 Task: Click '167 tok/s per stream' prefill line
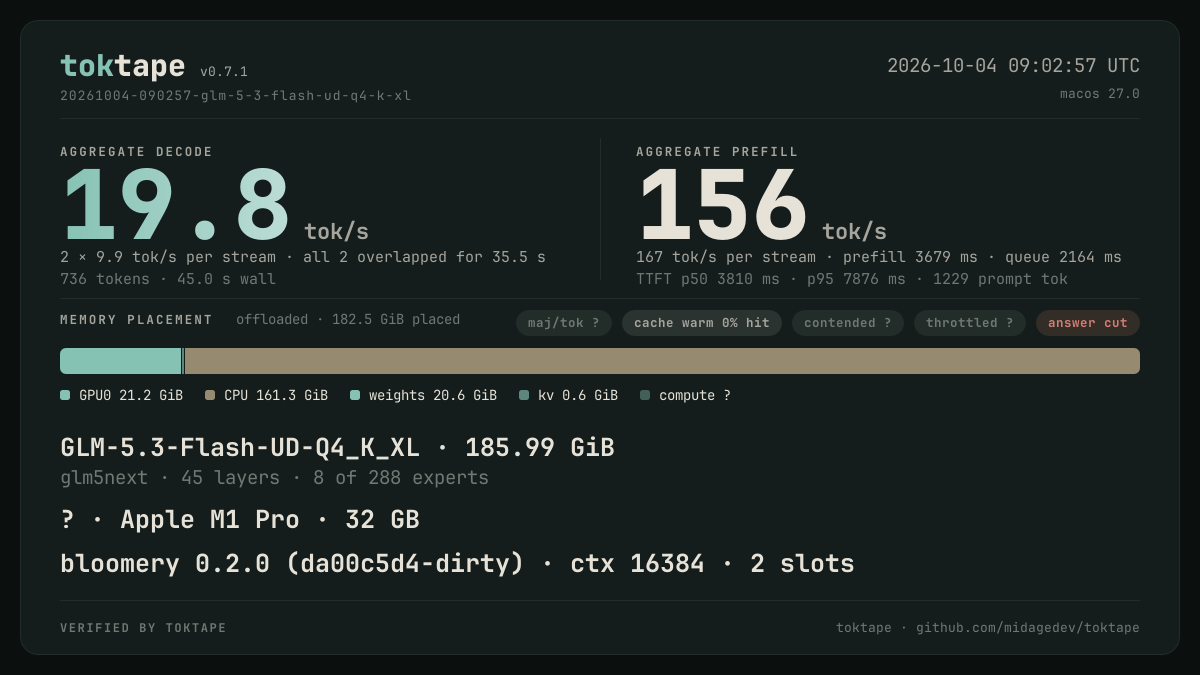(x=878, y=257)
